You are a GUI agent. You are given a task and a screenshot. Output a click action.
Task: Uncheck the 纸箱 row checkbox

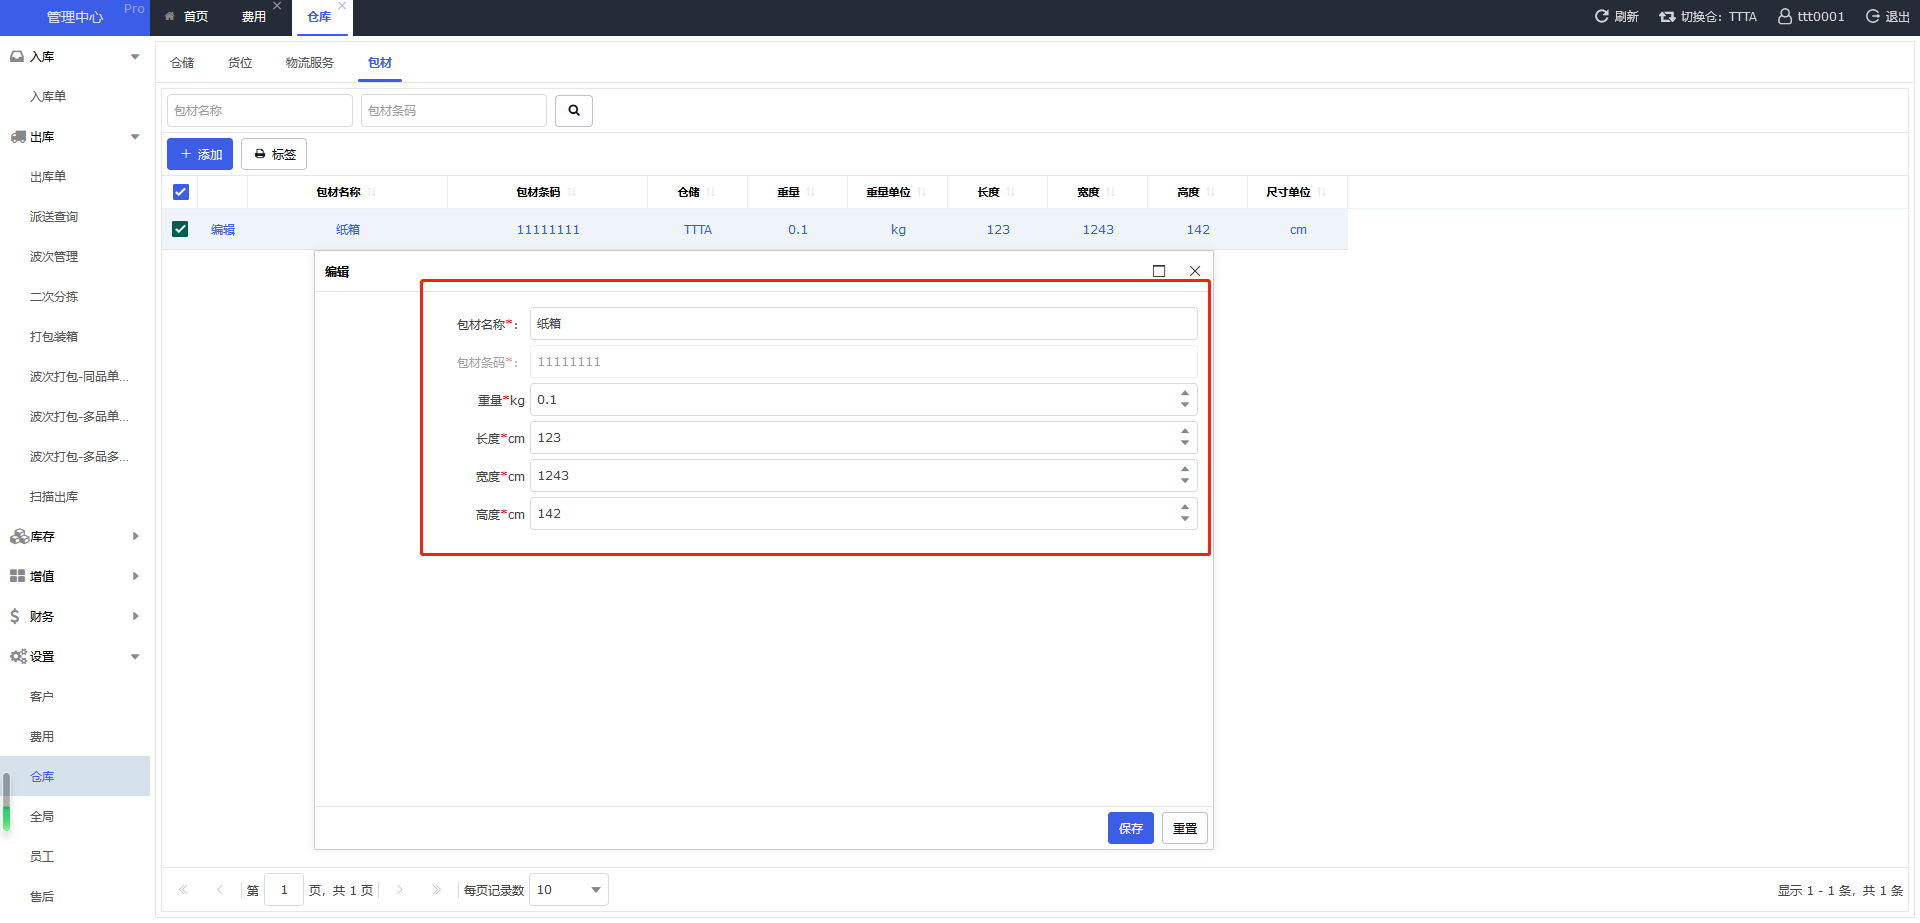tap(180, 229)
